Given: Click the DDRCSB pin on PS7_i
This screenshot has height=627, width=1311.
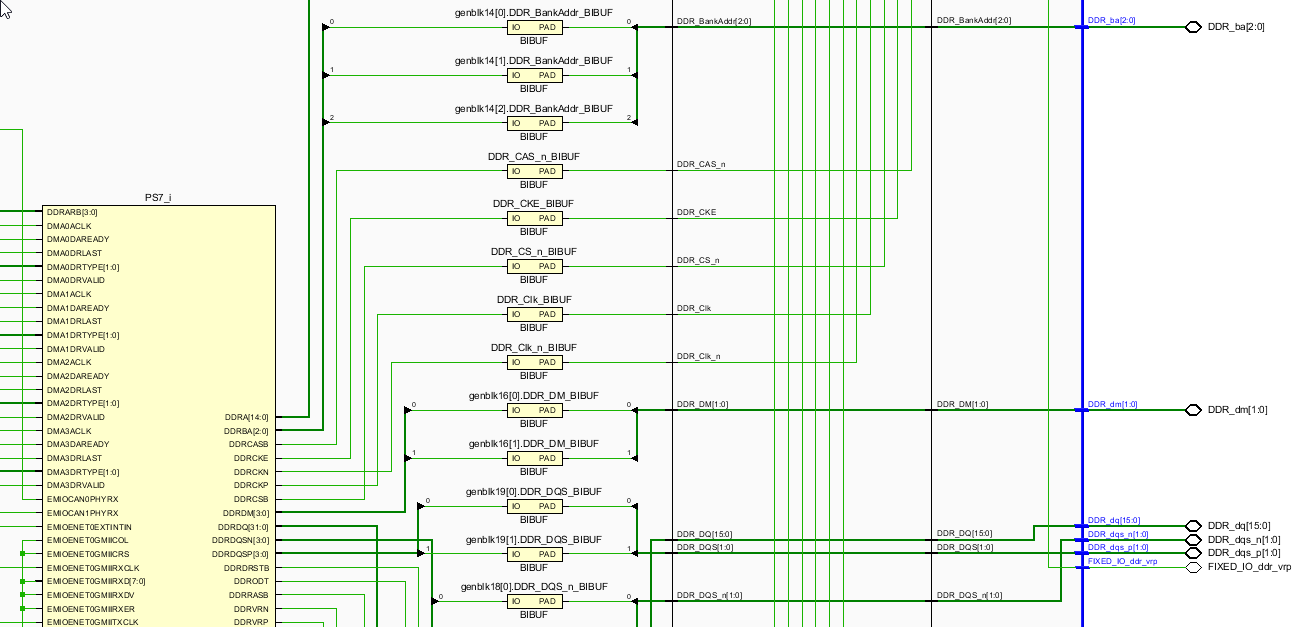Looking at the screenshot, I should coord(253,499).
